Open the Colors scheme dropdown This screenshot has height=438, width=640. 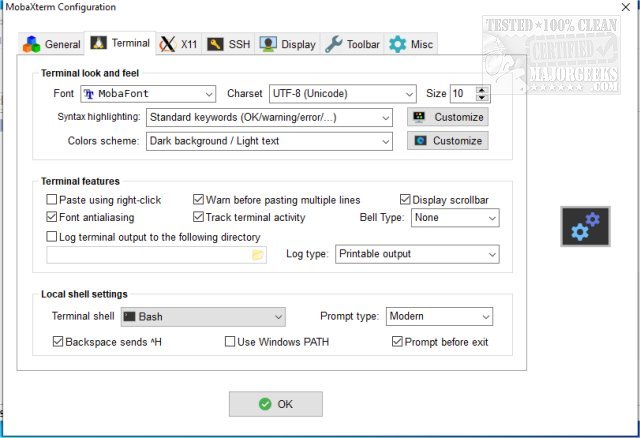coord(269,141)
